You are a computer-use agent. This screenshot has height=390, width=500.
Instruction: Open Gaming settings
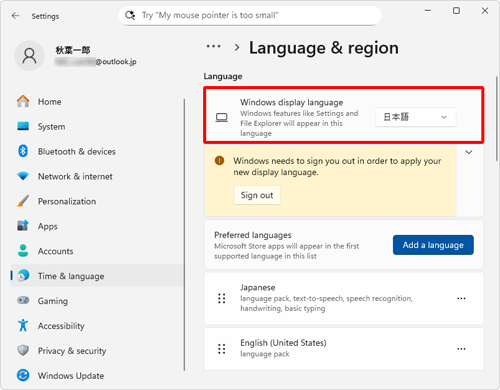[x=97, y=300]
